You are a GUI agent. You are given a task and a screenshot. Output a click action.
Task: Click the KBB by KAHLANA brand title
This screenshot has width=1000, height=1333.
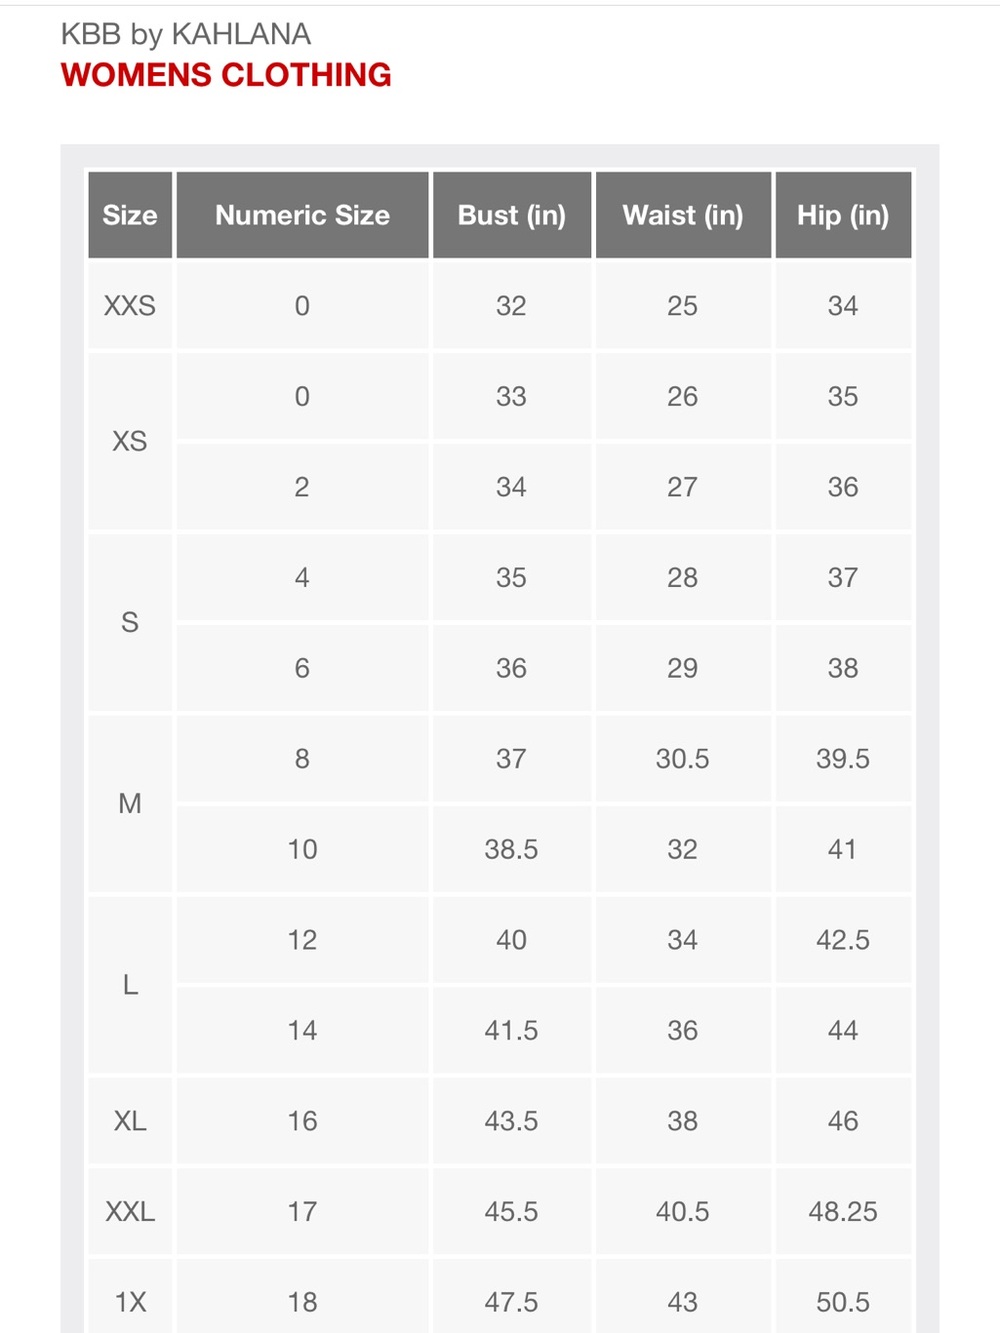click(186, 34)
